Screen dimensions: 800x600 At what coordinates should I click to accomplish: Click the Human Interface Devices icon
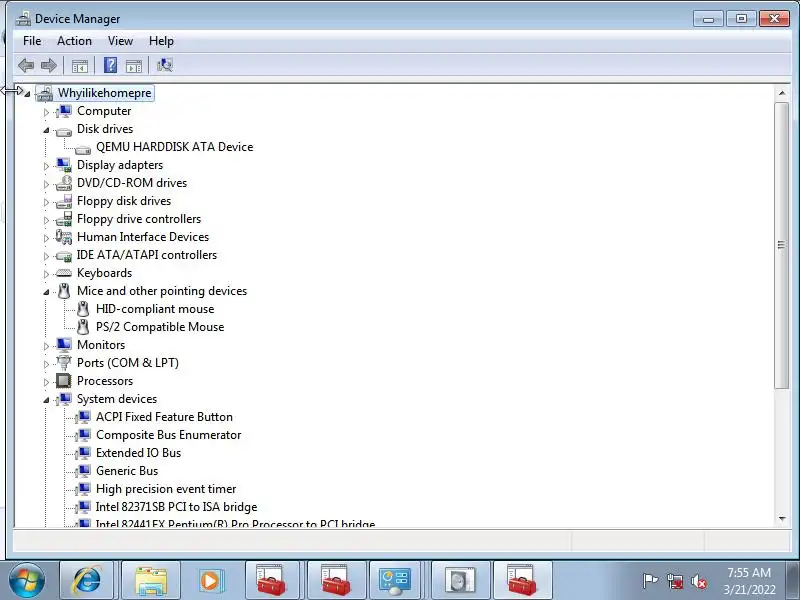pyautogui.click(x=64, y=237)
